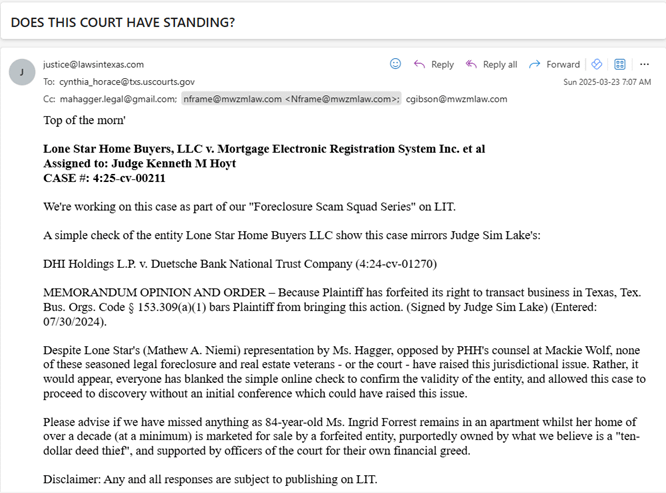Choose Reply all for this message
The height and width of the screenshot is (493, 666).
[491, 64]
